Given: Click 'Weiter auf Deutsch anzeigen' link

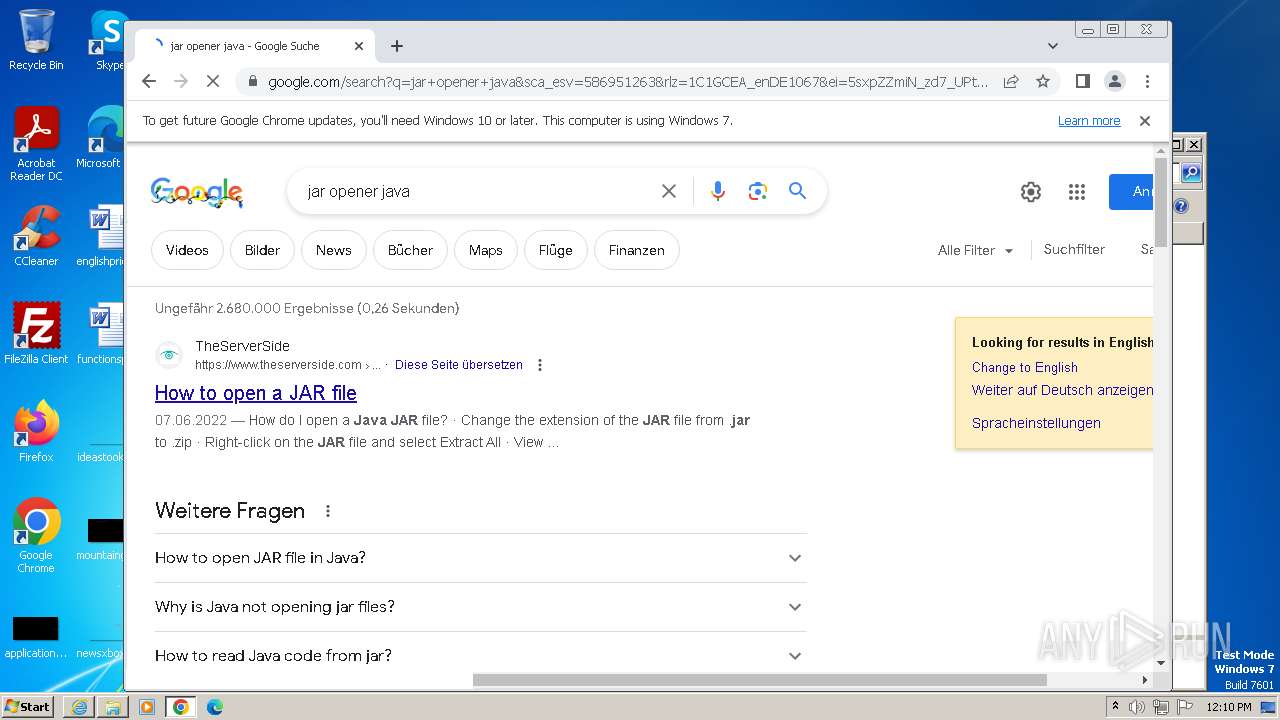Looking at the screenshot, I should (x=1062, y=390).
